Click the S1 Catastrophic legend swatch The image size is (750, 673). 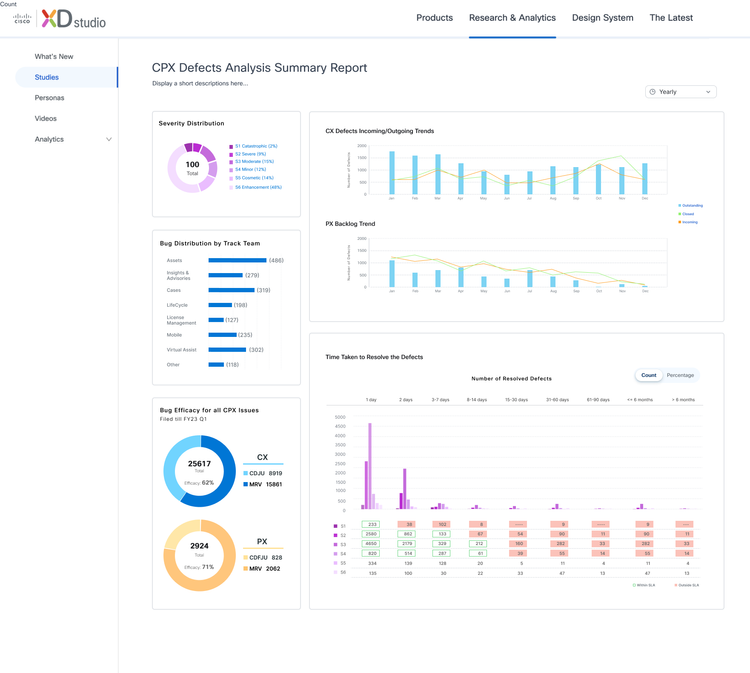coord(231,146)
